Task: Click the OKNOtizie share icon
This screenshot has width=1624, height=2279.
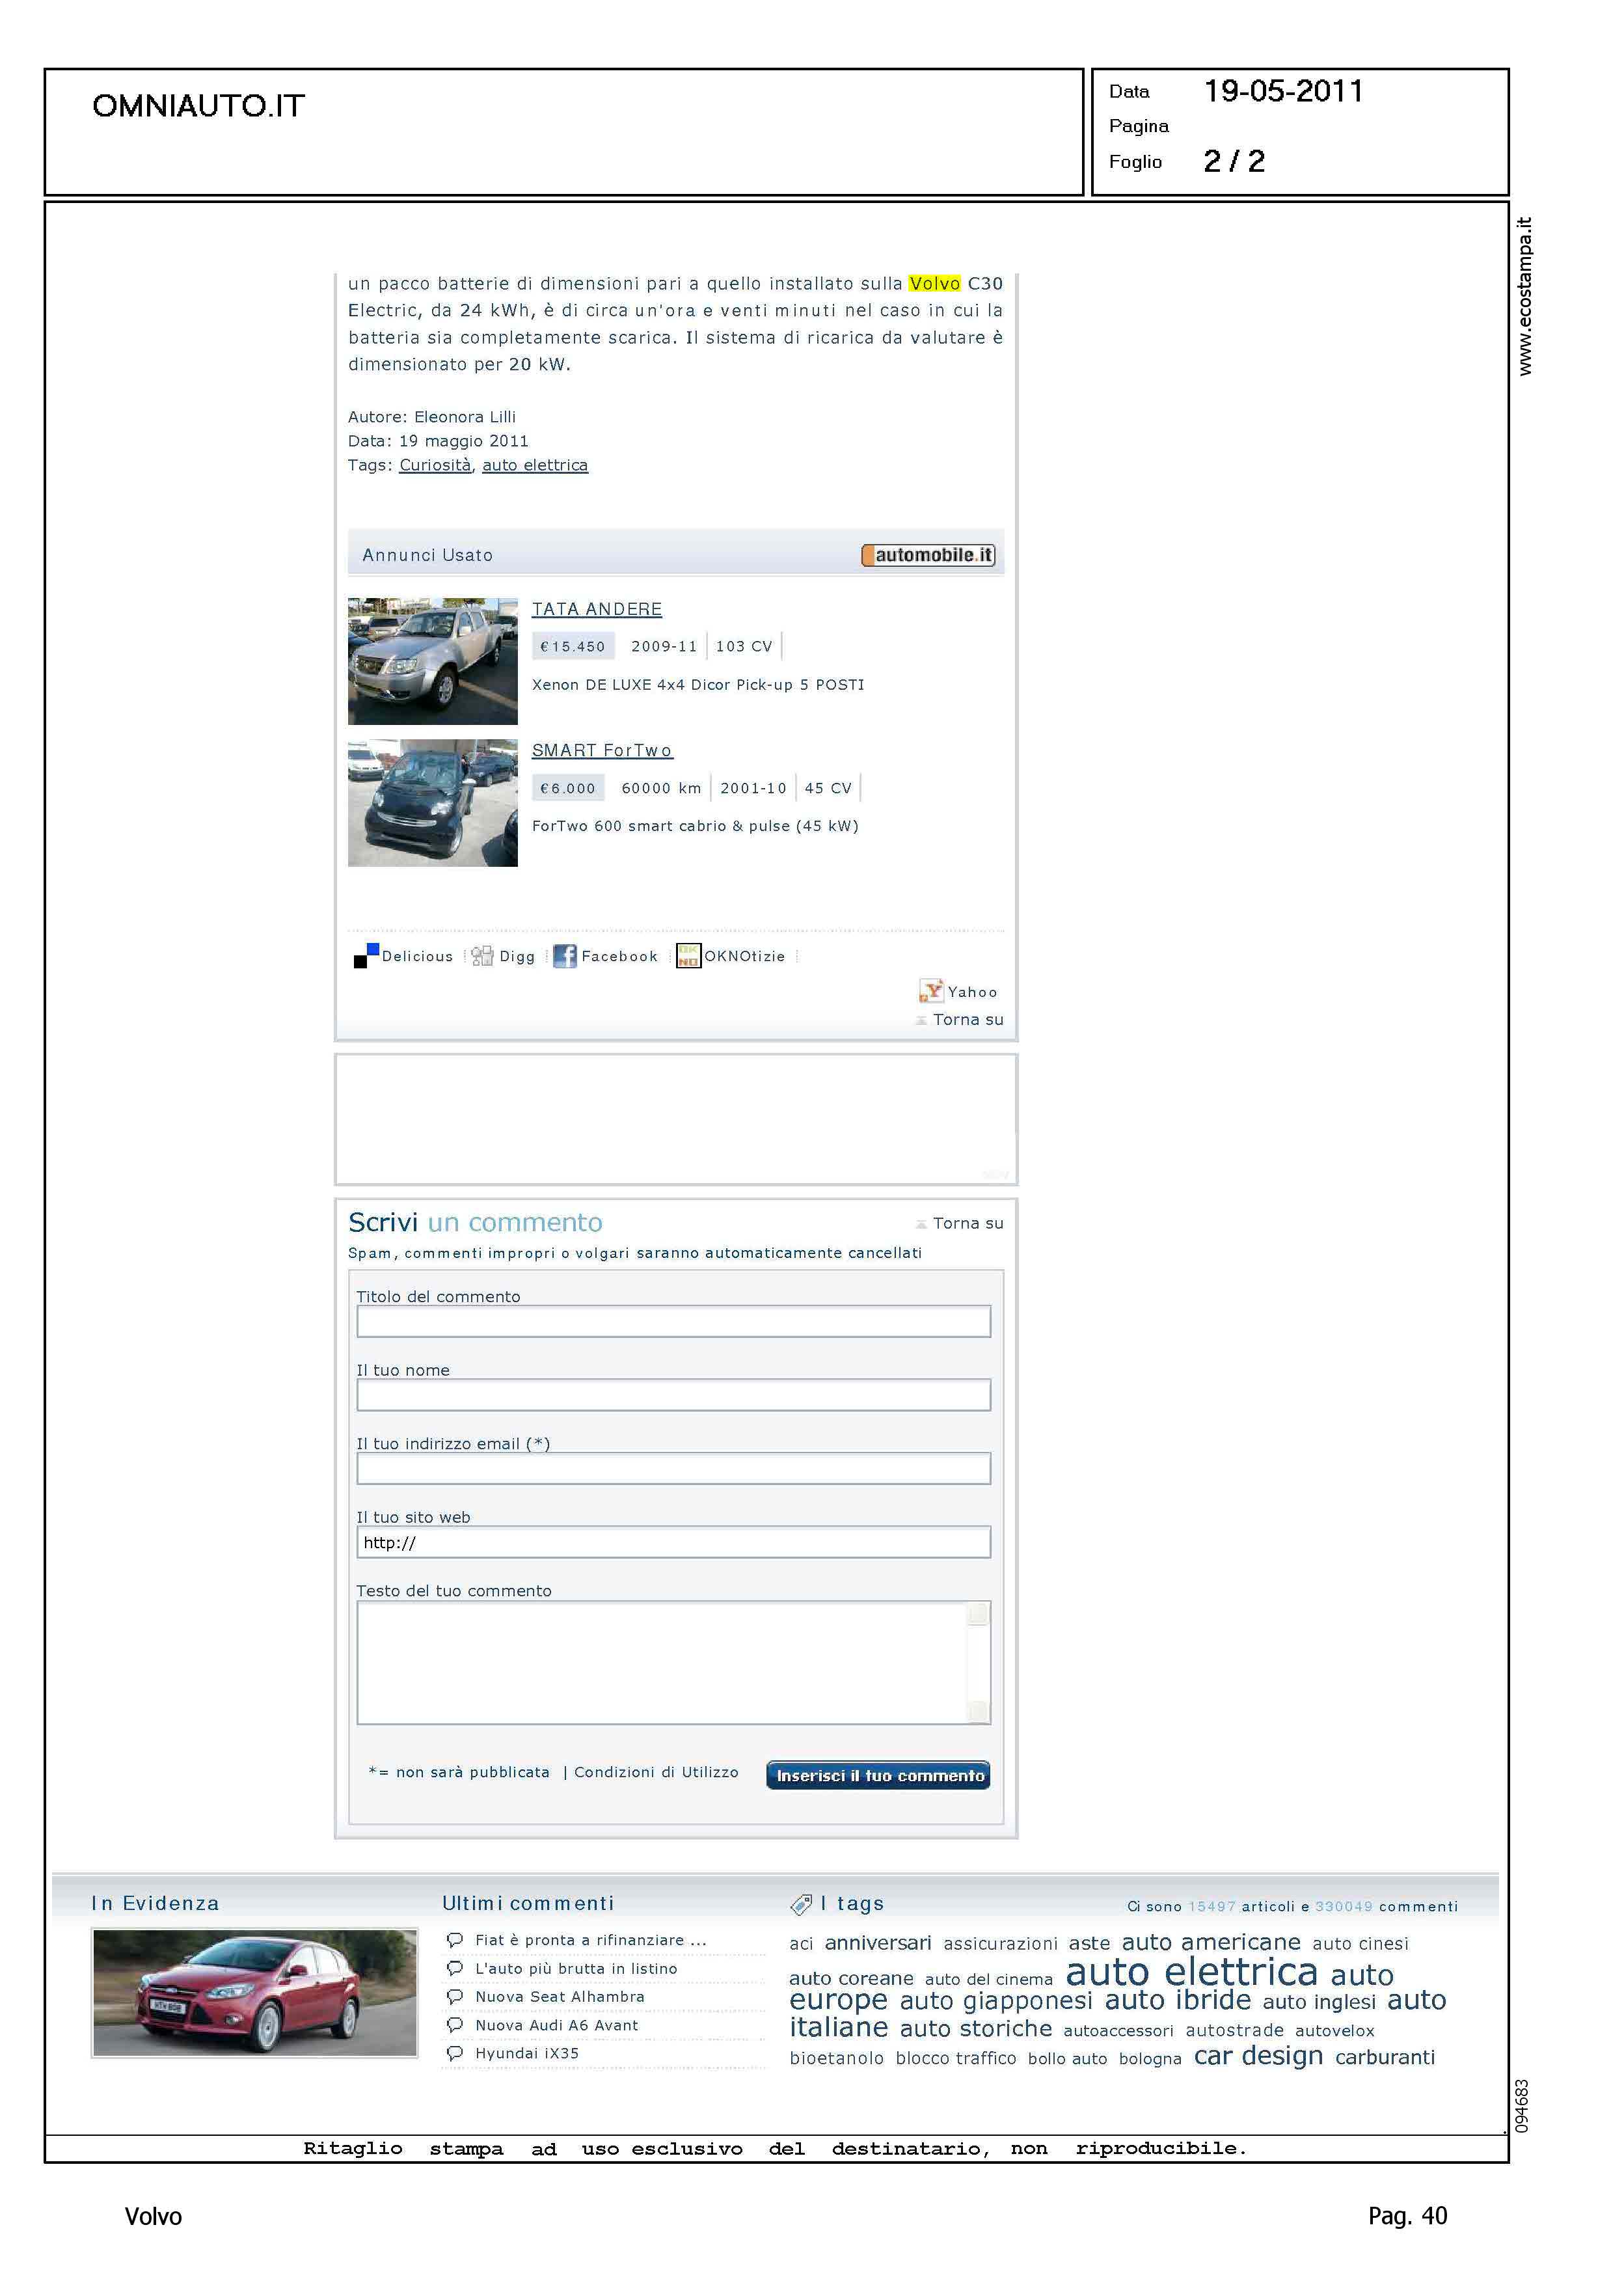Action: [x=688, y=956]
